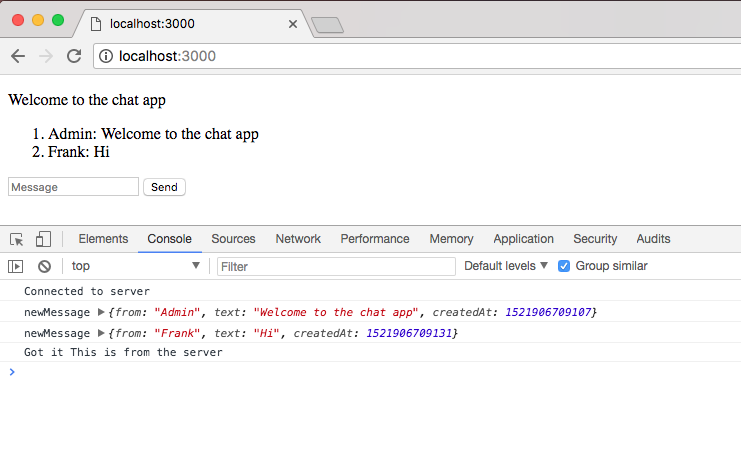Toggle the device toolbar icon
This screenshot has height=458, width=741.
click(43, 239)
